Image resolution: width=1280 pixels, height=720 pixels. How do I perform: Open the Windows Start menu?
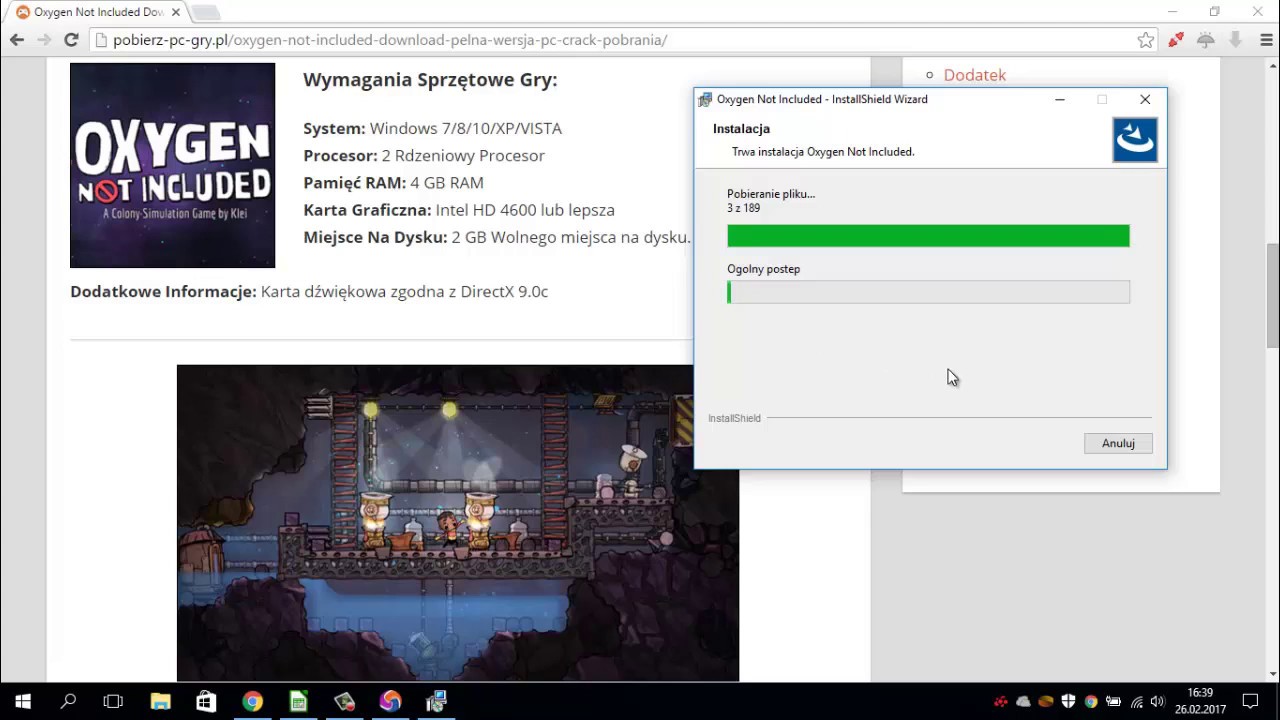pos(23,701)
